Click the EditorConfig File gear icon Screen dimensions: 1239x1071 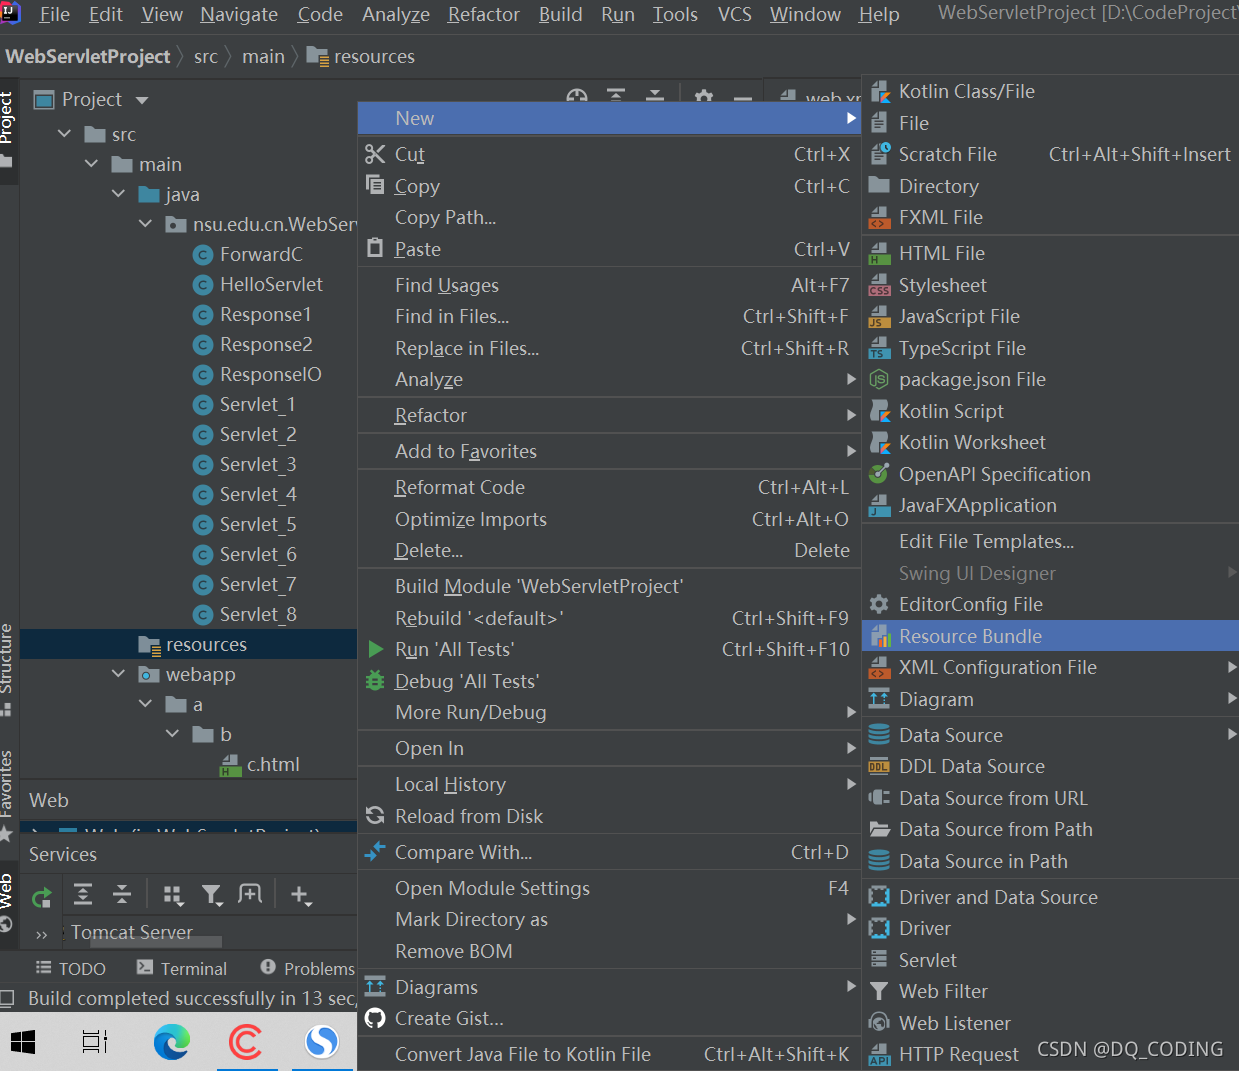[x=880, y=604]
